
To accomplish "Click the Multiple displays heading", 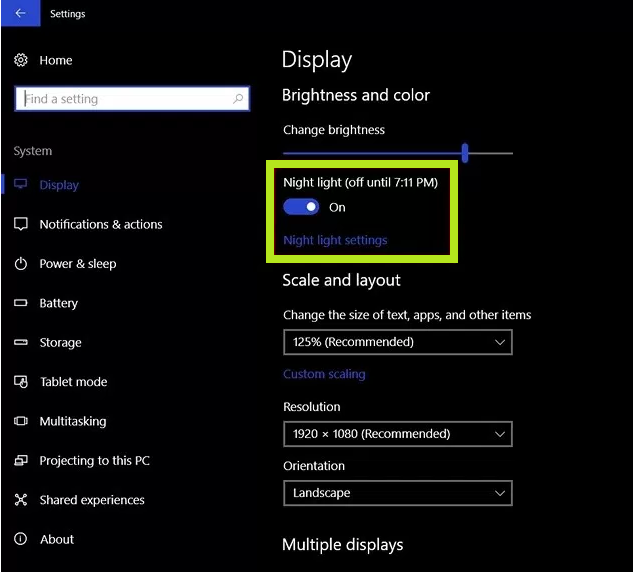I will [x=343, y=545].
